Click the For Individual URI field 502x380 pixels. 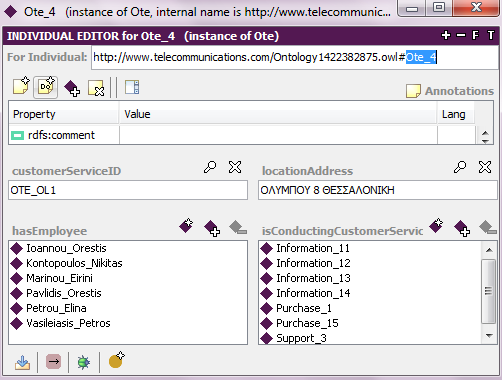(x=295, y=58)
